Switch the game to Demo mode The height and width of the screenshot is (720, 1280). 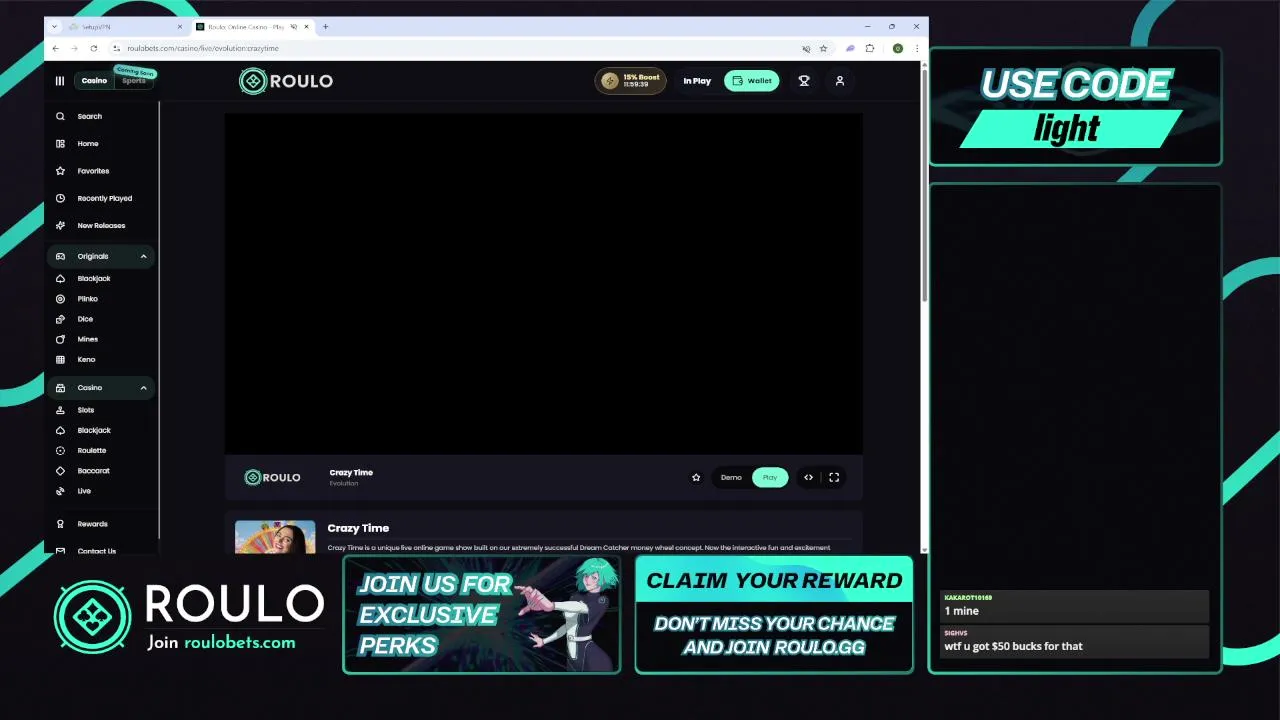tap(731, 477)
